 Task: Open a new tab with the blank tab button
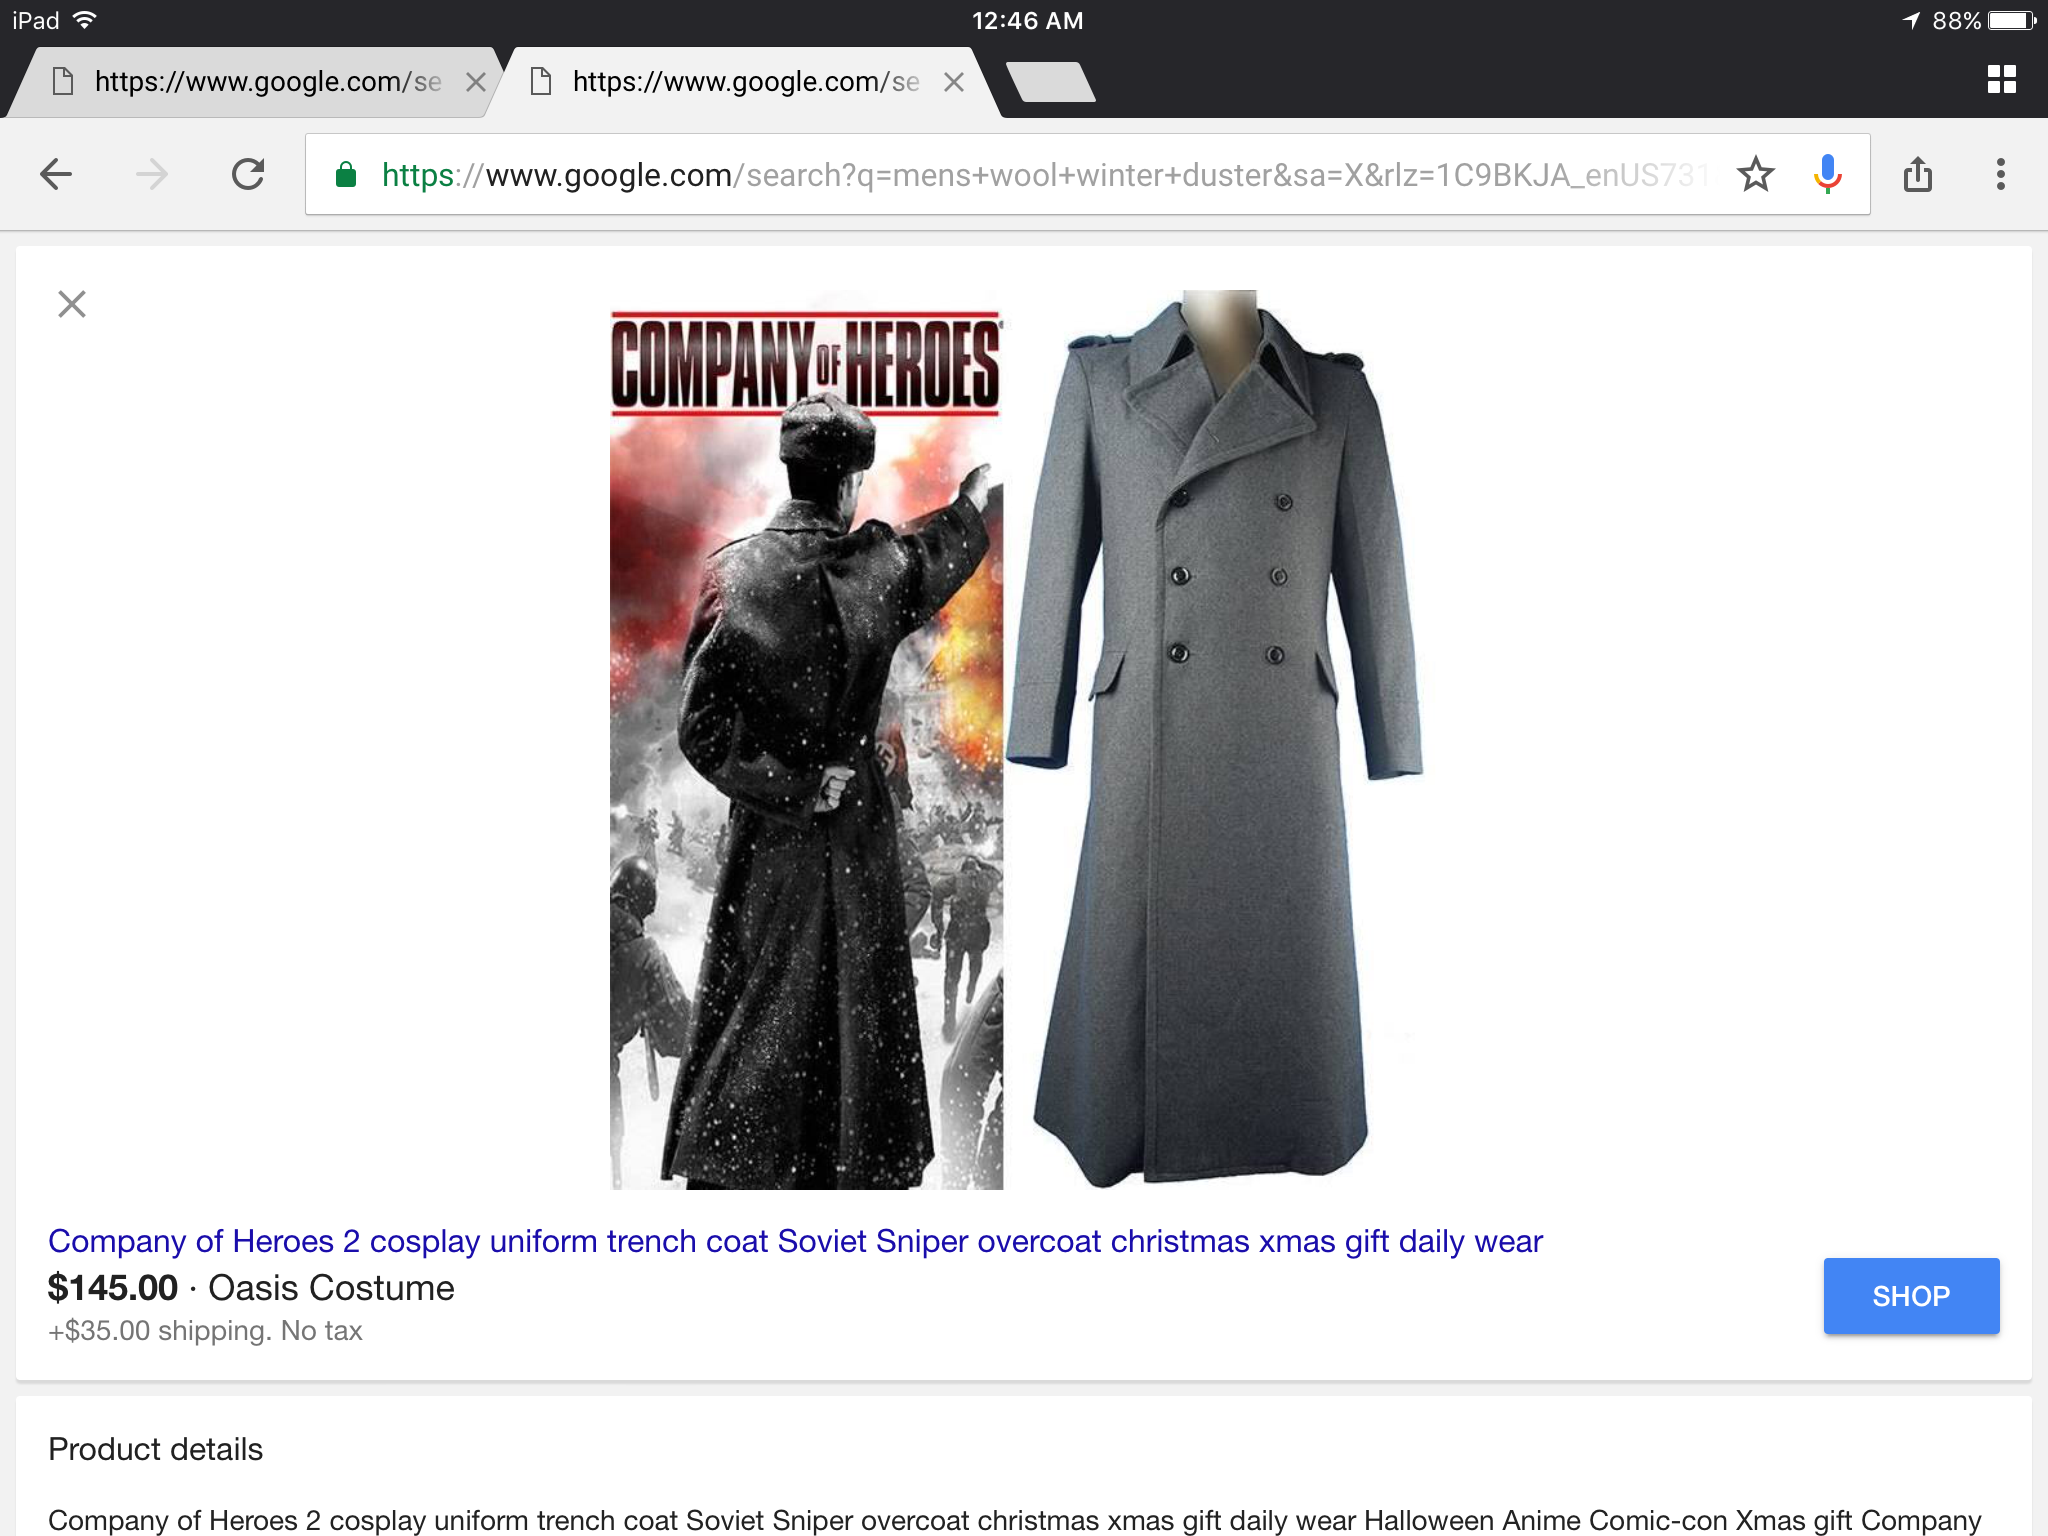pyautogui.click(x=1050, y=82)
